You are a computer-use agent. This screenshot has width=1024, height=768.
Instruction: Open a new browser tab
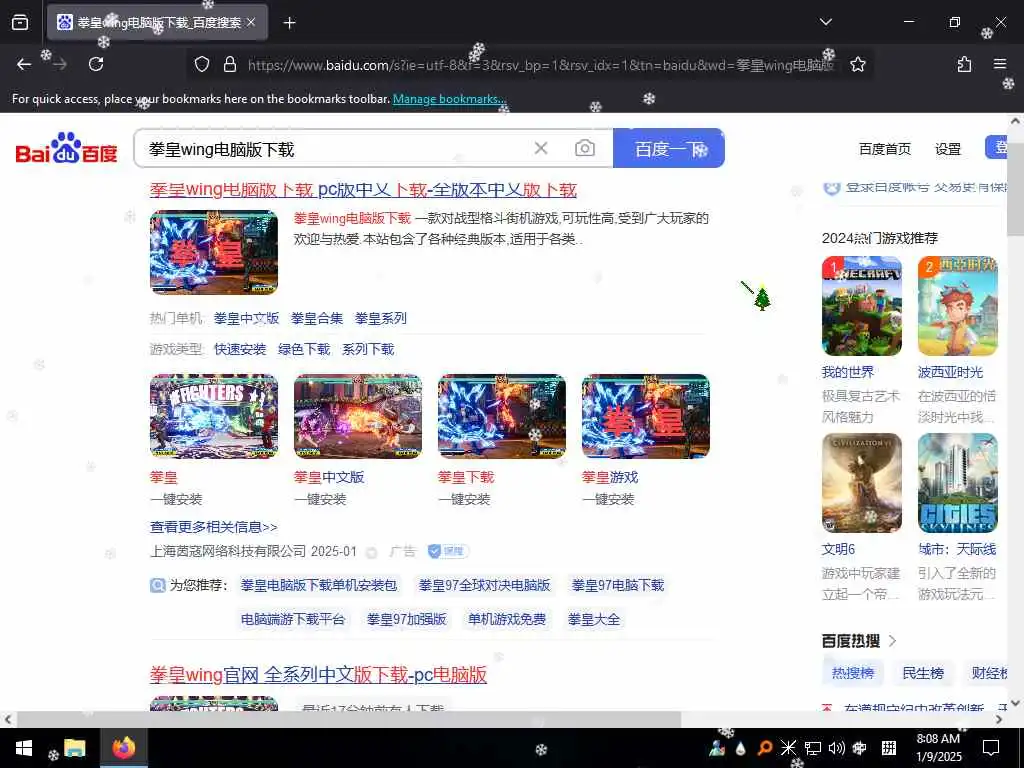(x=289, y=23)
